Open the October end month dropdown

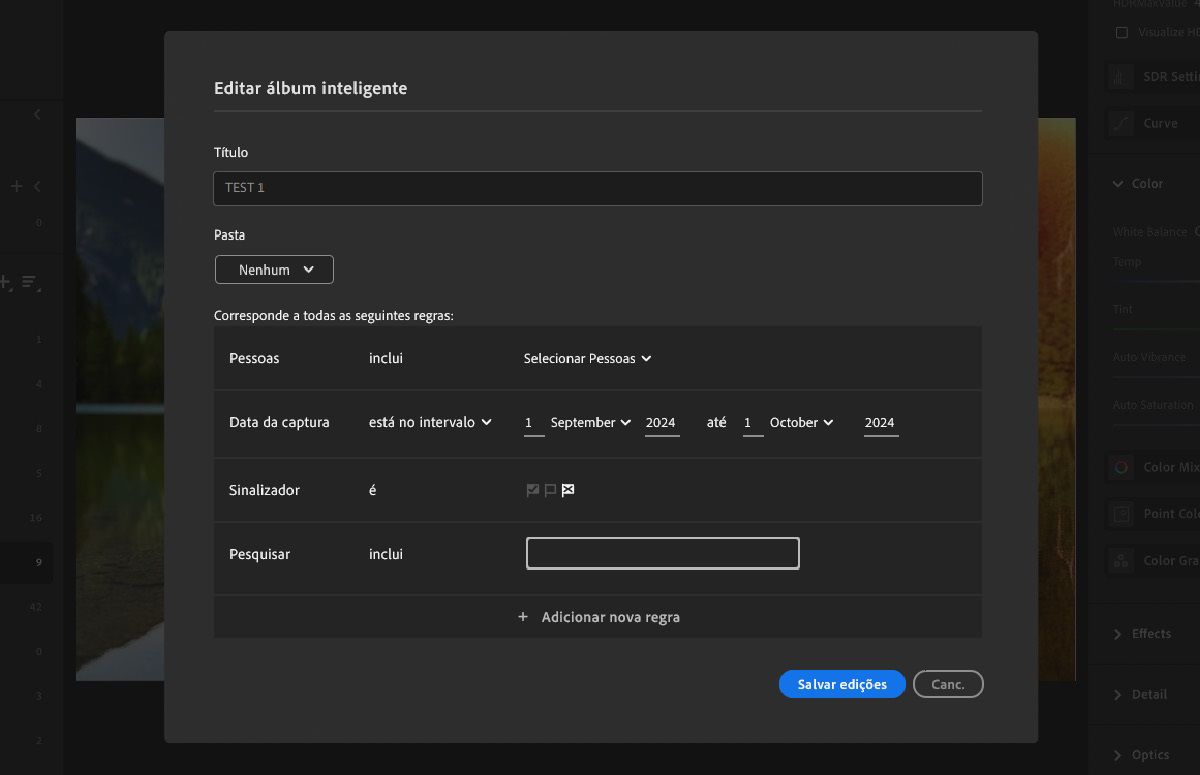[x=801, y=422]
